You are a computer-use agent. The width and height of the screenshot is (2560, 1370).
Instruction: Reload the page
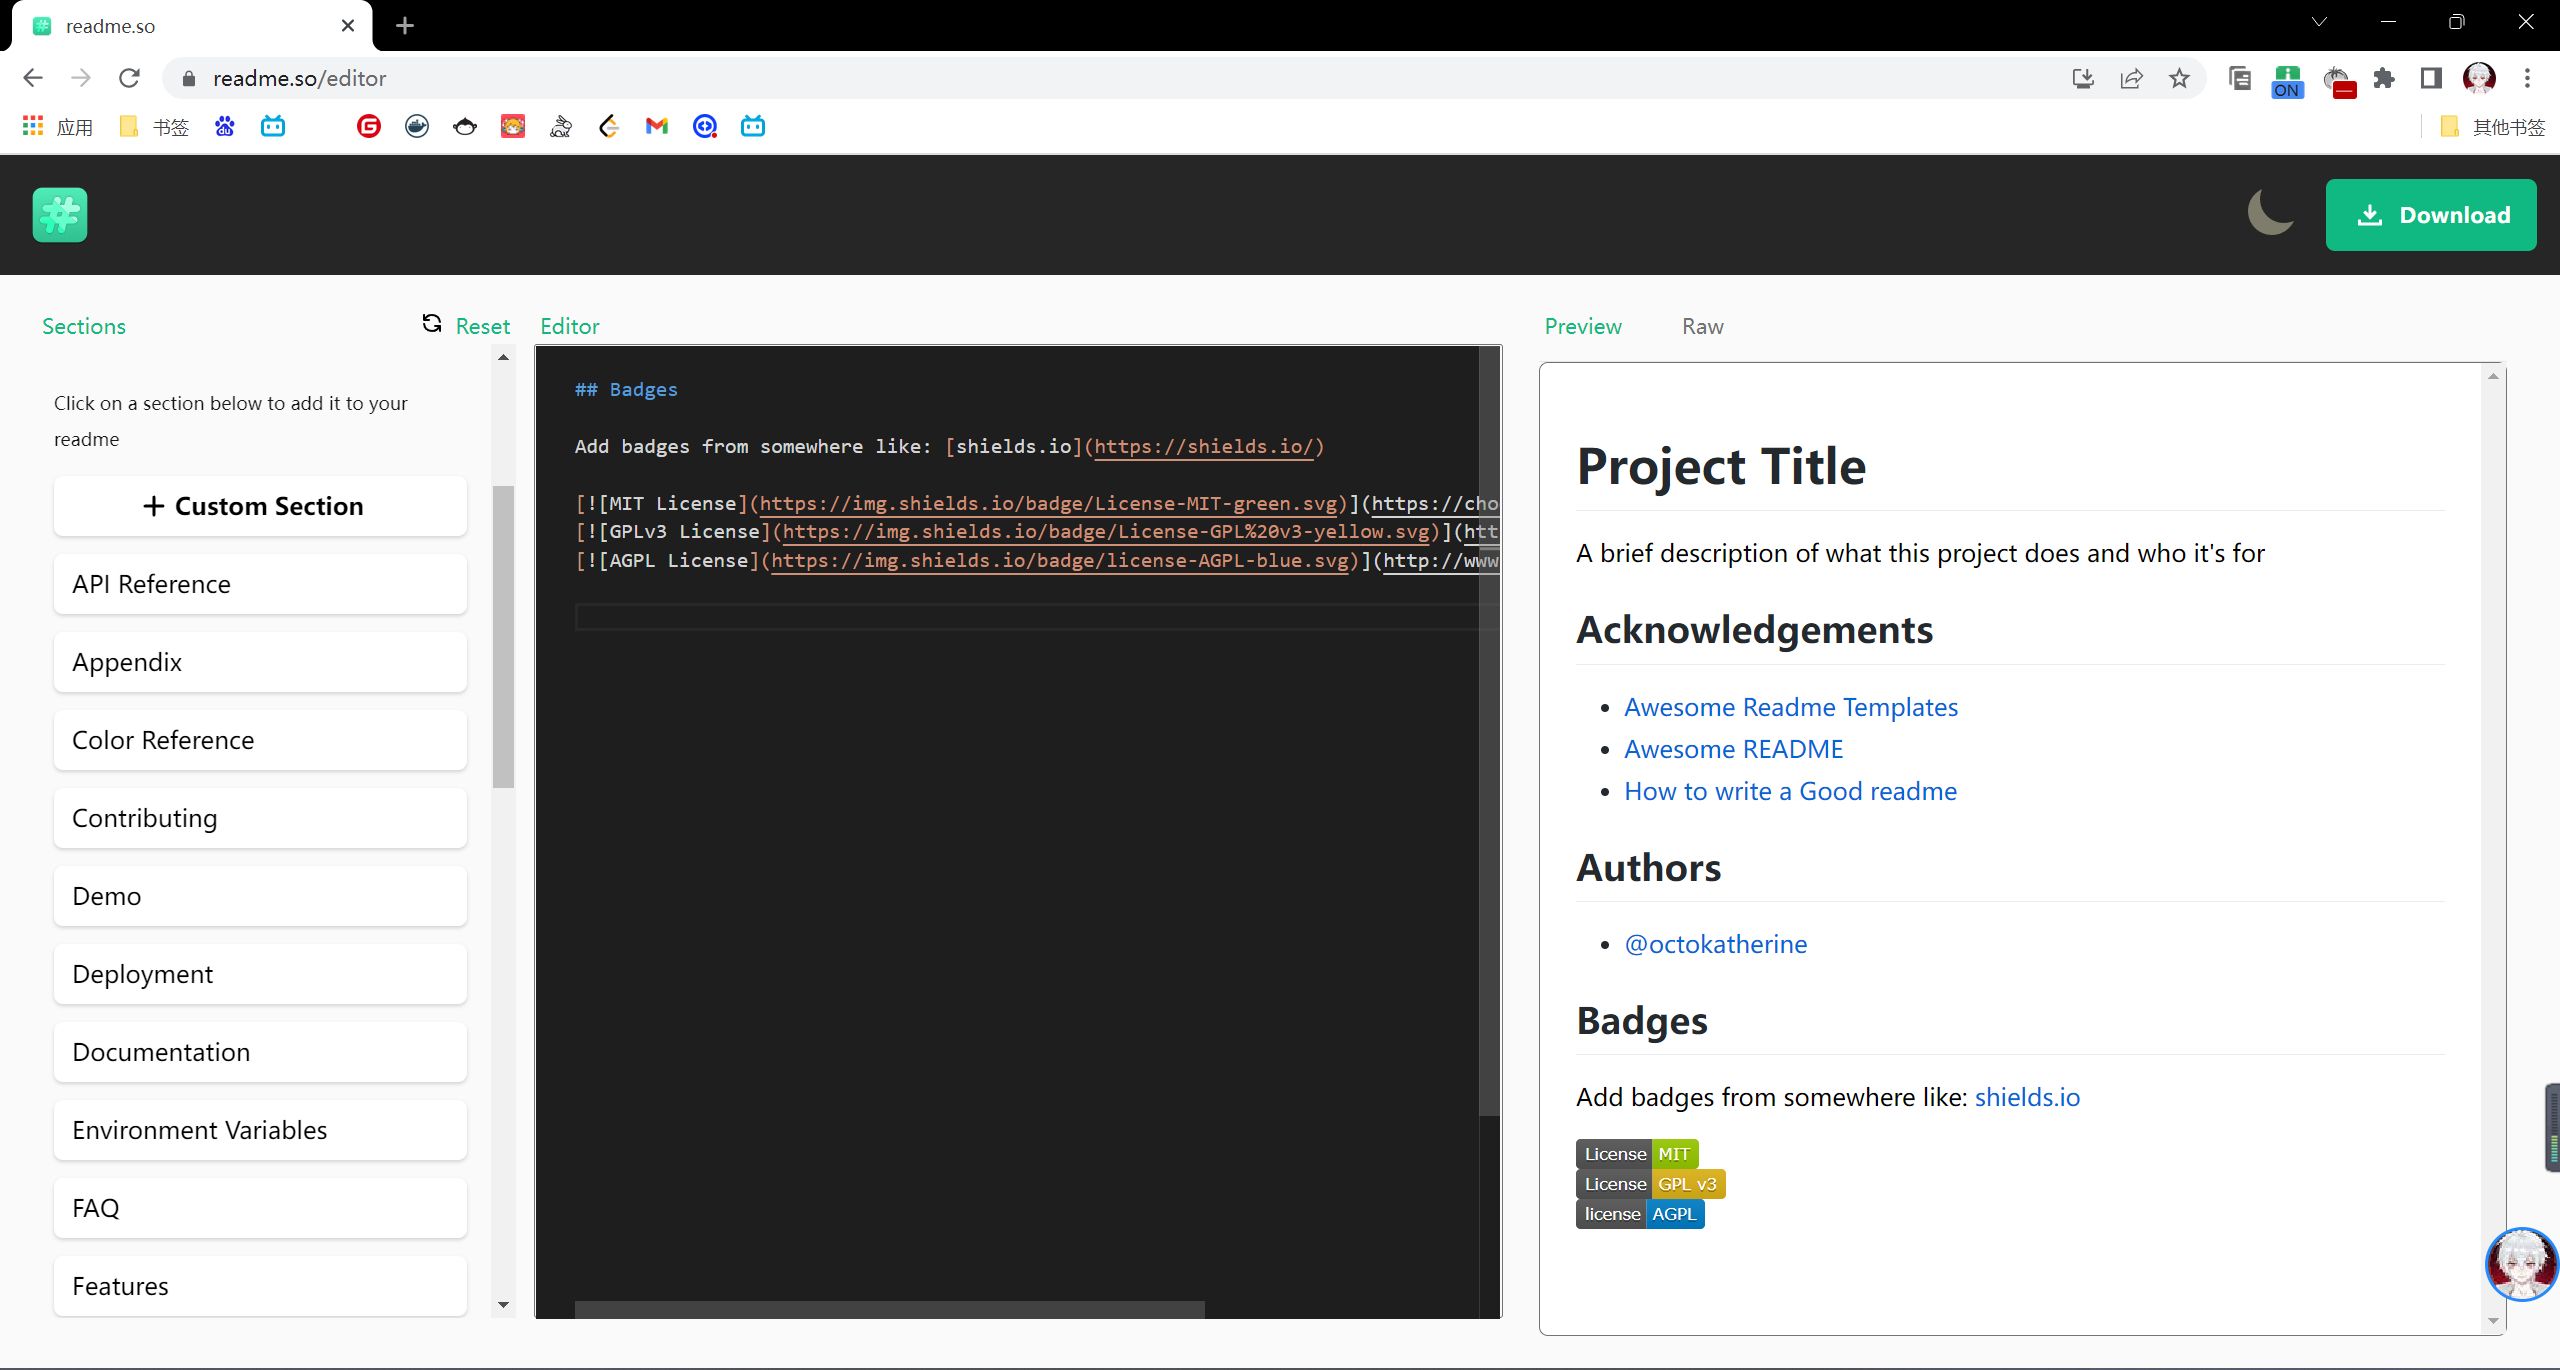(x=129, y=78)
